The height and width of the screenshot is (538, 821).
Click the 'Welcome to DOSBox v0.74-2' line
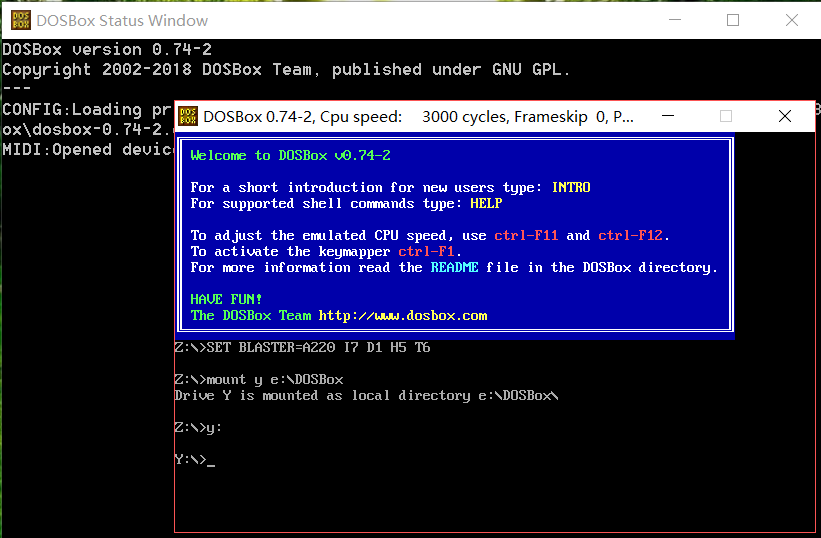tap(291, 155)
